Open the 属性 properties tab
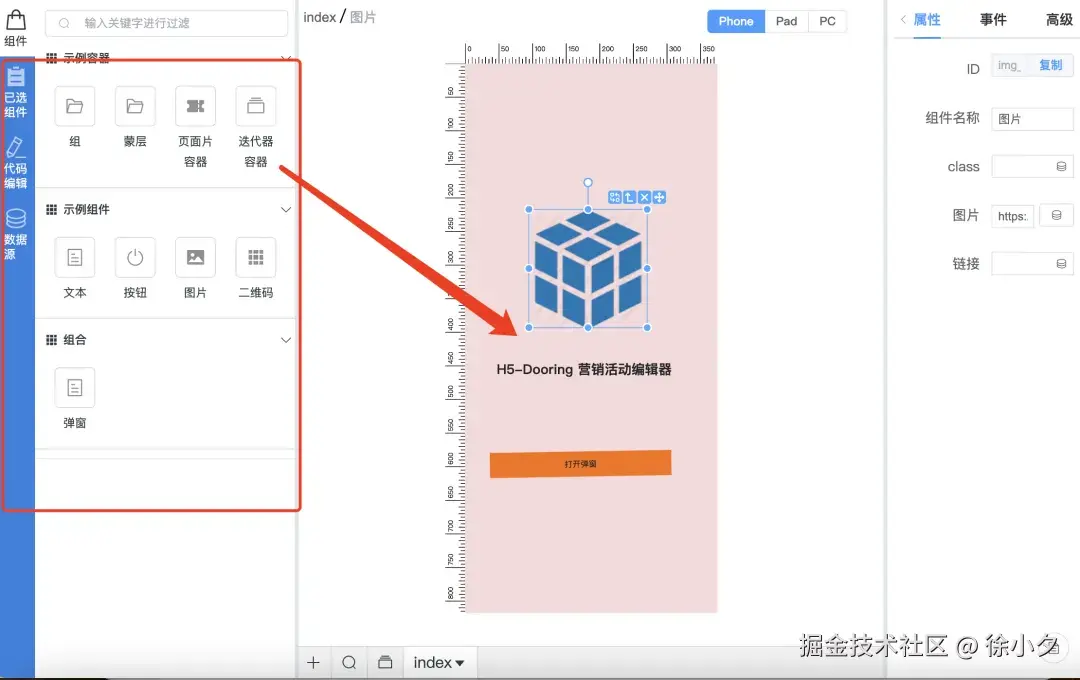 [926, 20]
